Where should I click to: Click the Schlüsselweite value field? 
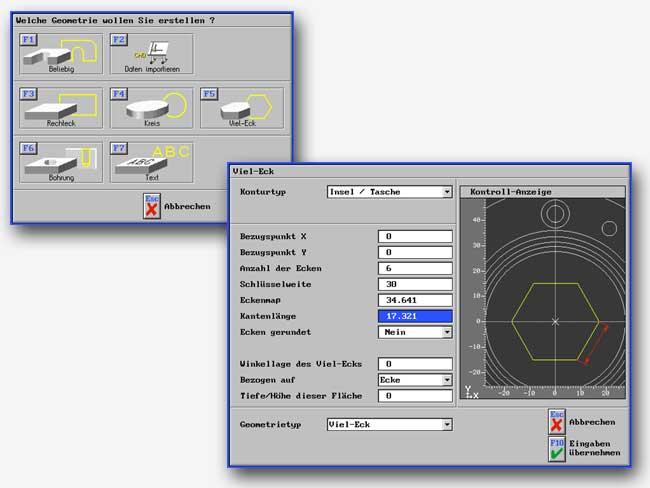(x=415, y=284)
